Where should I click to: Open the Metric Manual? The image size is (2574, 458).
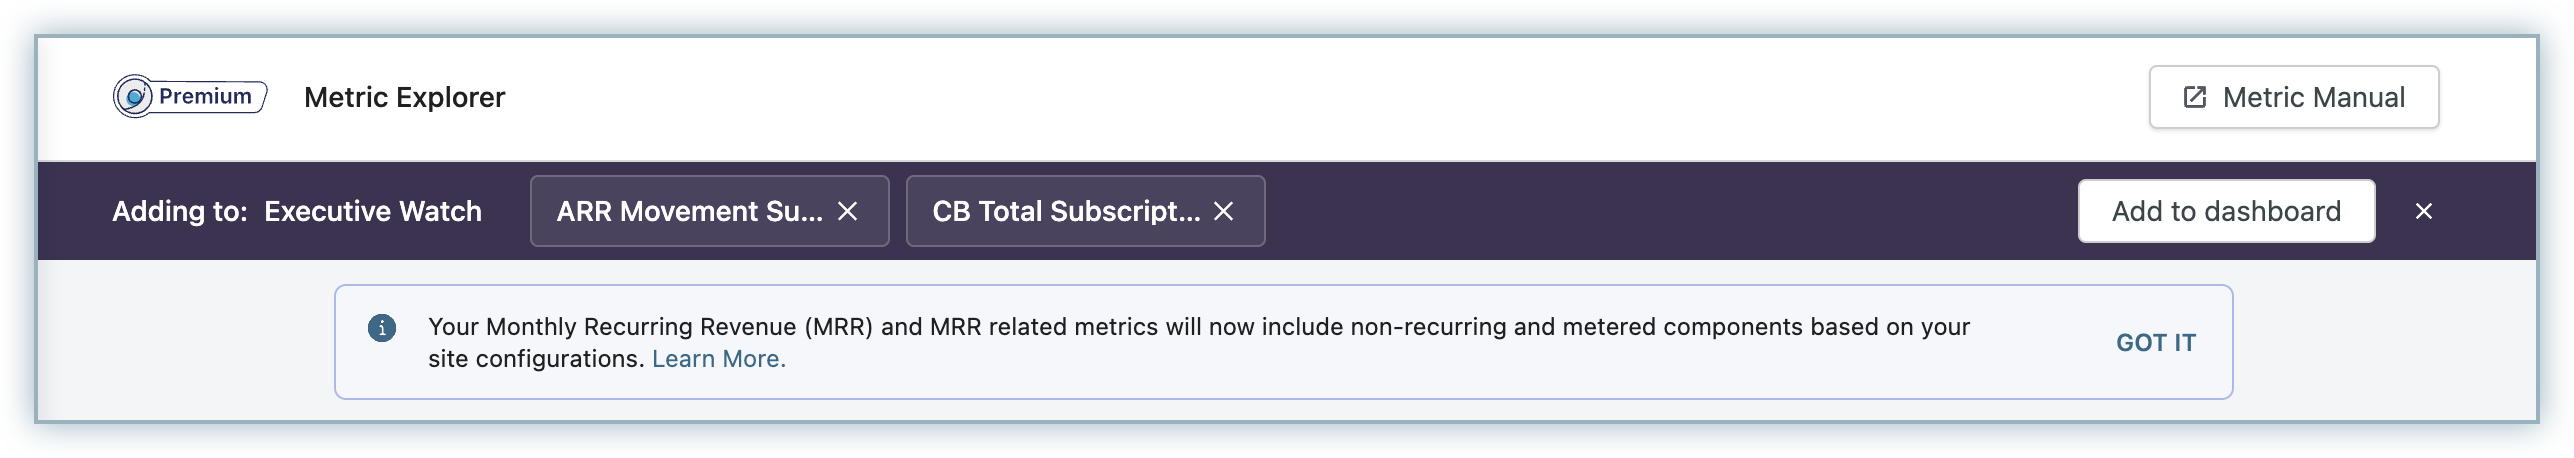pyautogui.click(x=2294, y=97)
